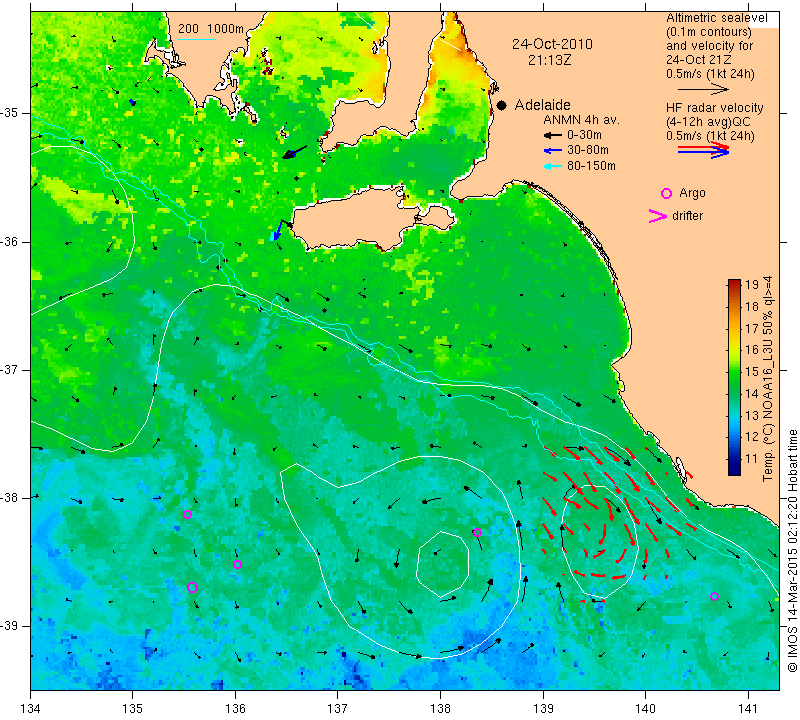Click the Altimetric sealevel legend title
This screenshot has width=800, height=720.
coord(717,18)
